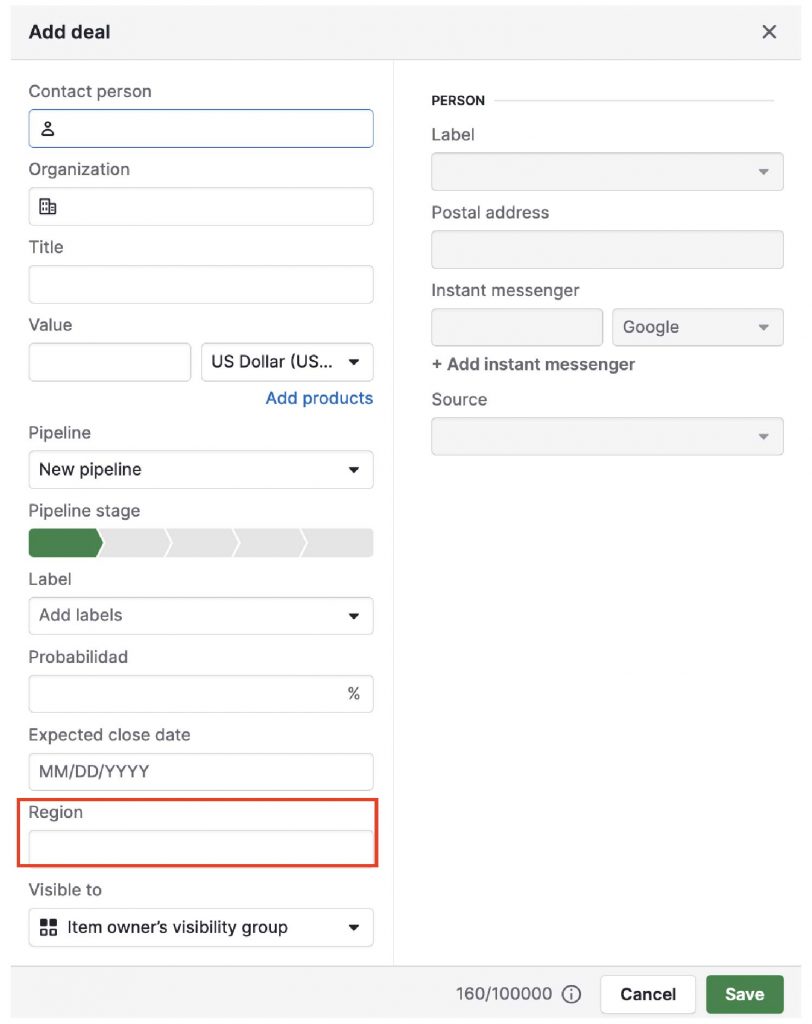Open the New pipeline dropdown
The width and height of the screenshot is (812, 1024).
coord(200,470)
